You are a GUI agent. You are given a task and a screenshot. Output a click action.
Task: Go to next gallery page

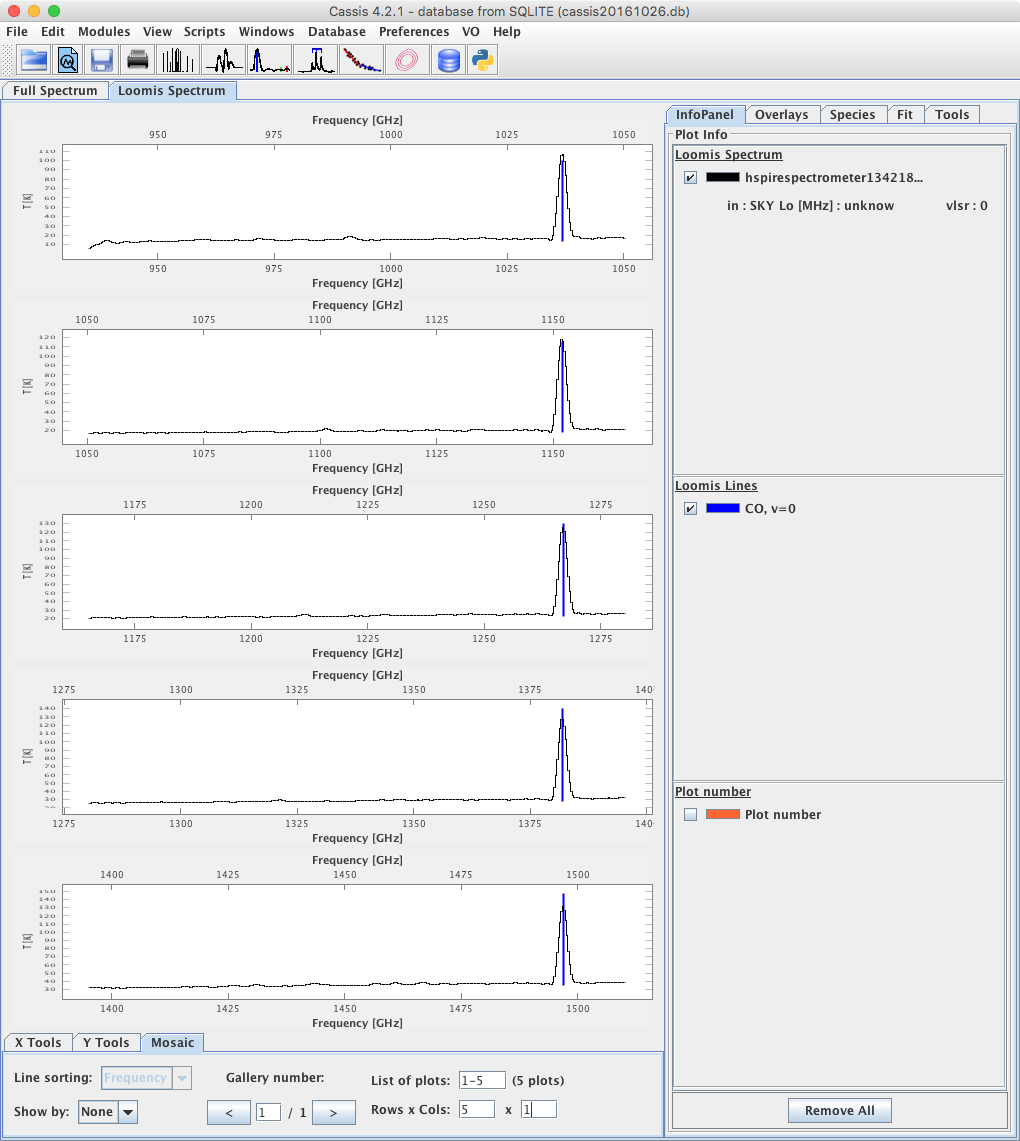334,1113
